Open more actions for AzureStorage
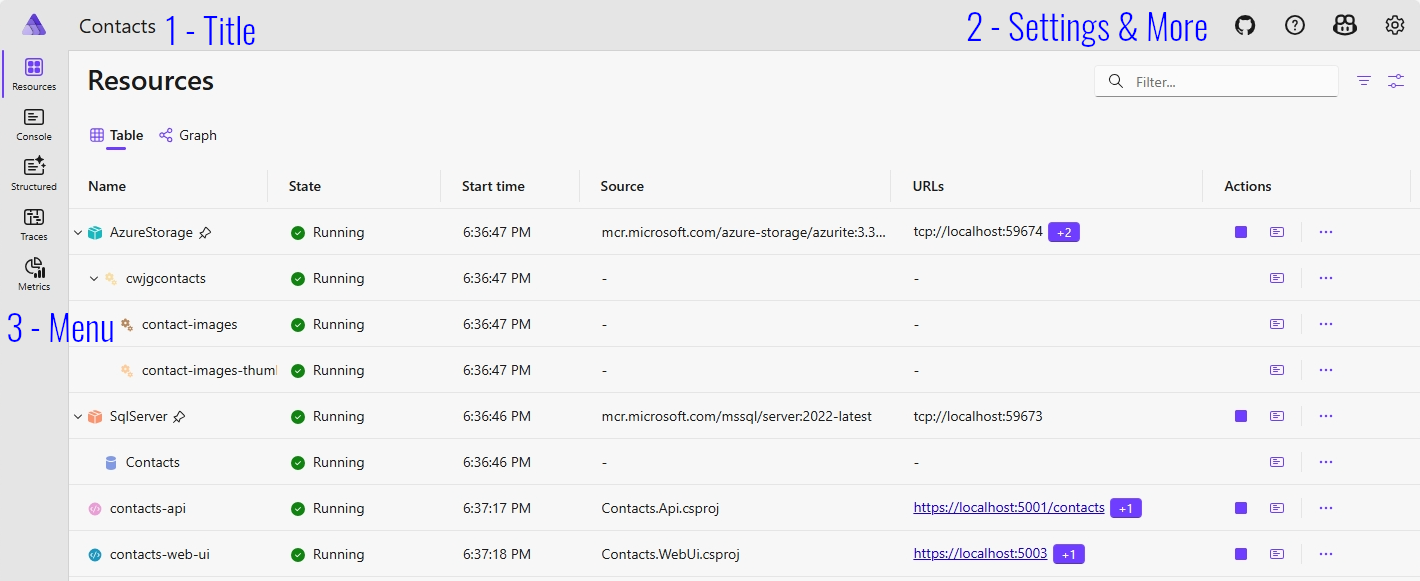Screen dimensions: 1420x581 tap(1326, 232)
